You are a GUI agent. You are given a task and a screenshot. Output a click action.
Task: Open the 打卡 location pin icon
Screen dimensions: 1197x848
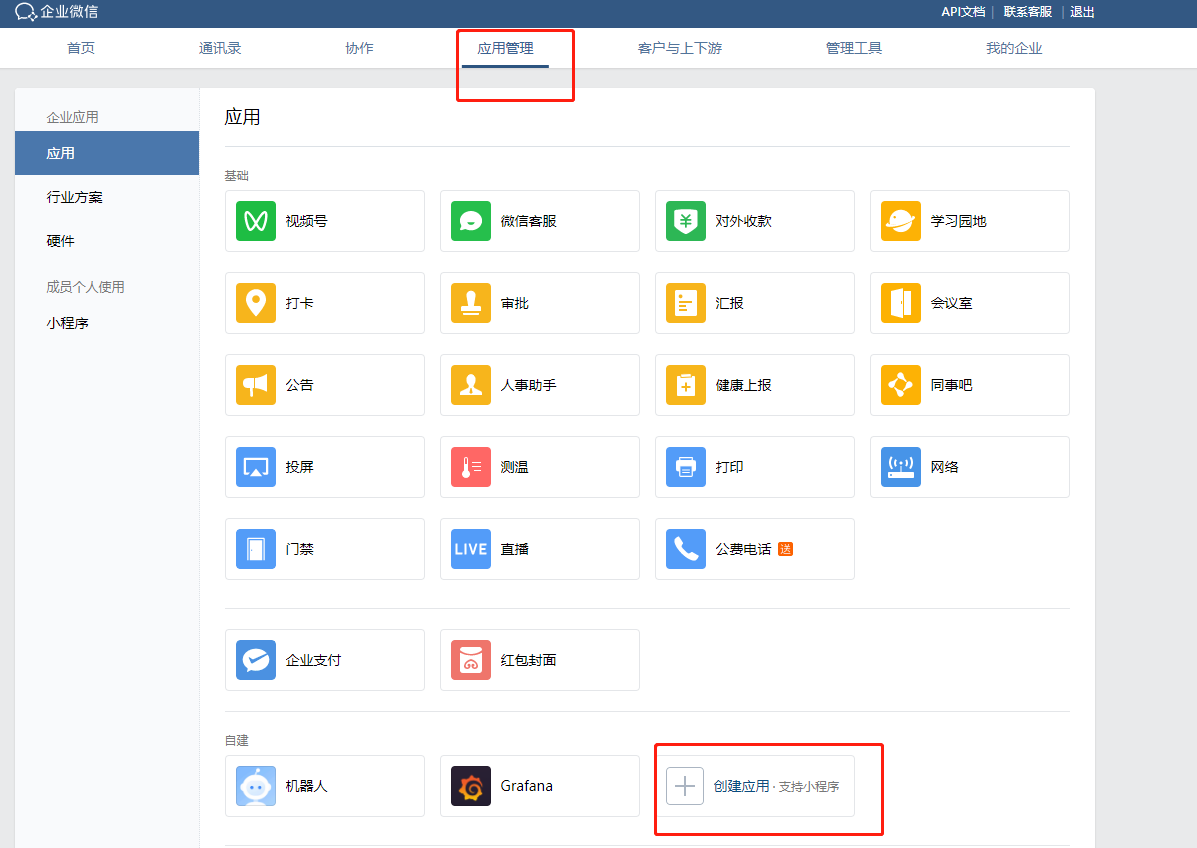pos(256,303)
